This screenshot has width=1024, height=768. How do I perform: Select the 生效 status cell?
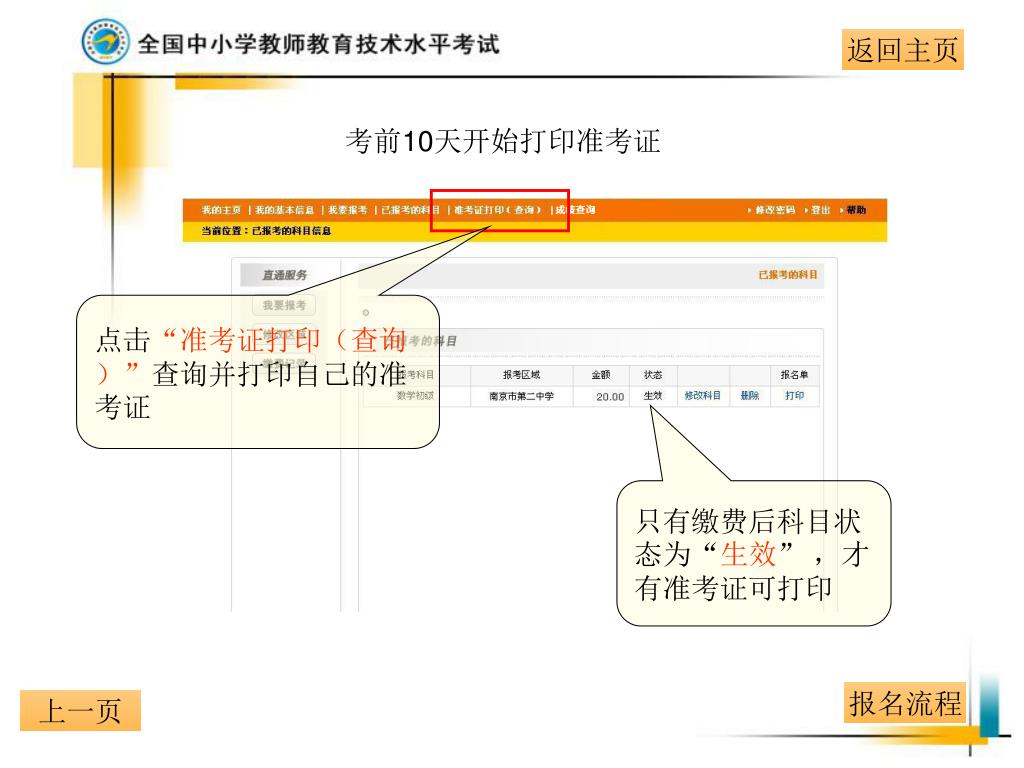[x=653, y=396]
